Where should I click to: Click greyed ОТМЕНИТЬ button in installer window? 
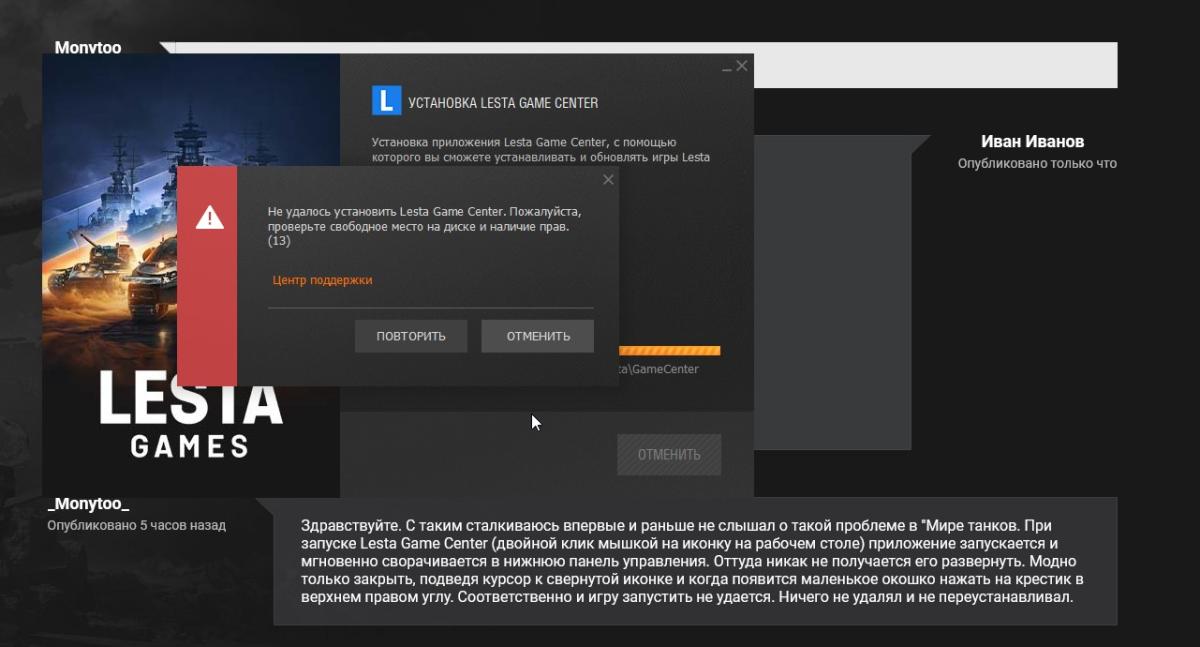669,454
